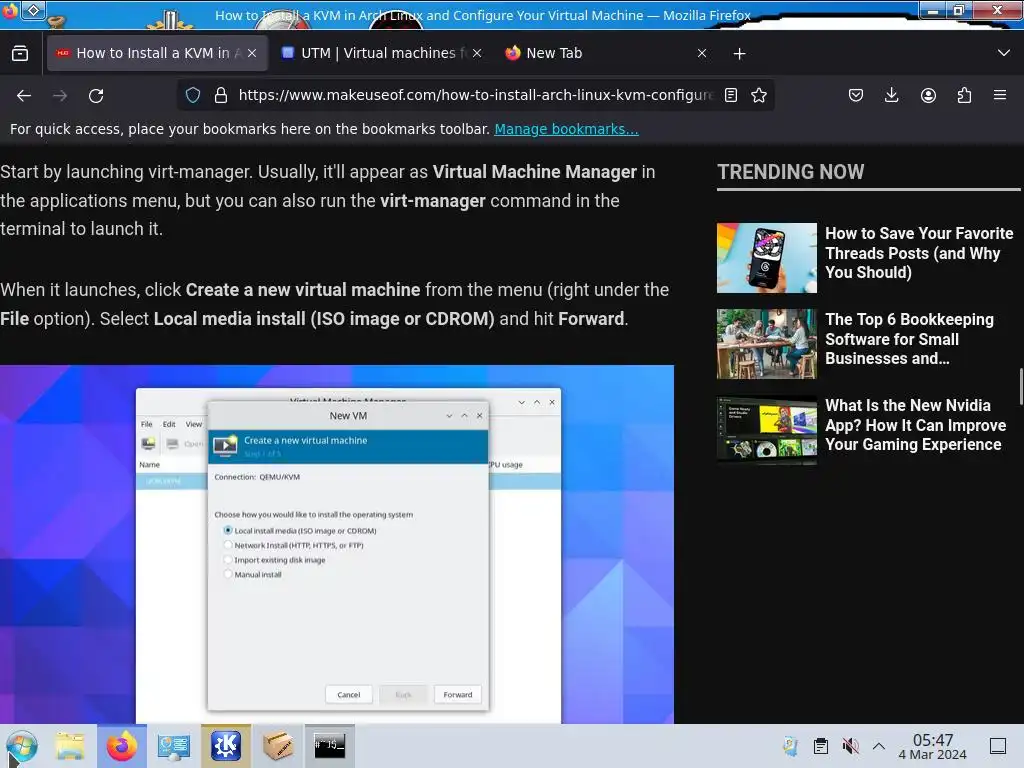This screenshot has width=1024, height=768.
Task: Open the Pocket save icon
Action: (x=856, y=95)
